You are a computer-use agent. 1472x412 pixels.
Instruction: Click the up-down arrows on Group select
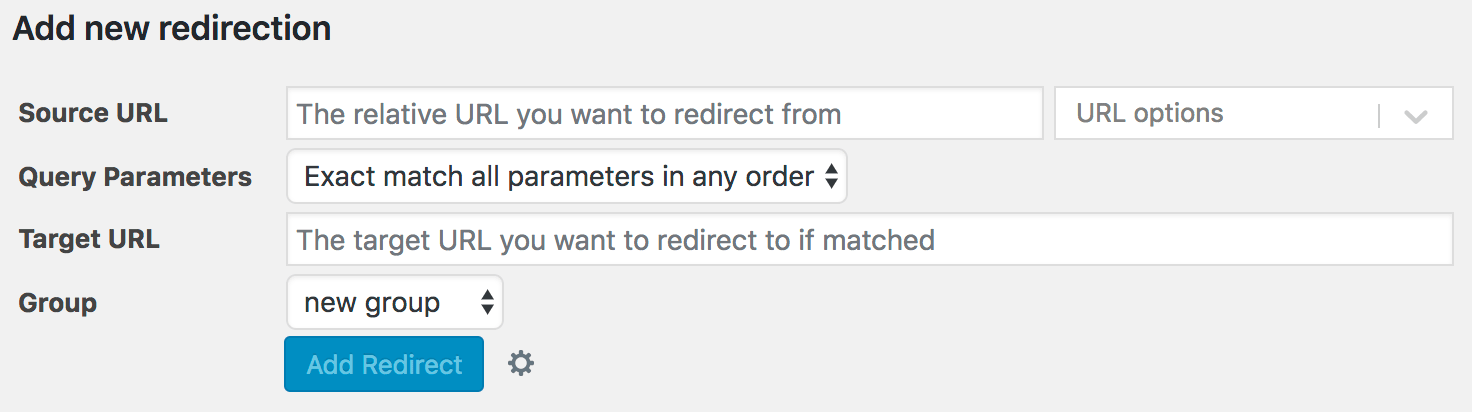pyautogui.click(x=487, y=302)
